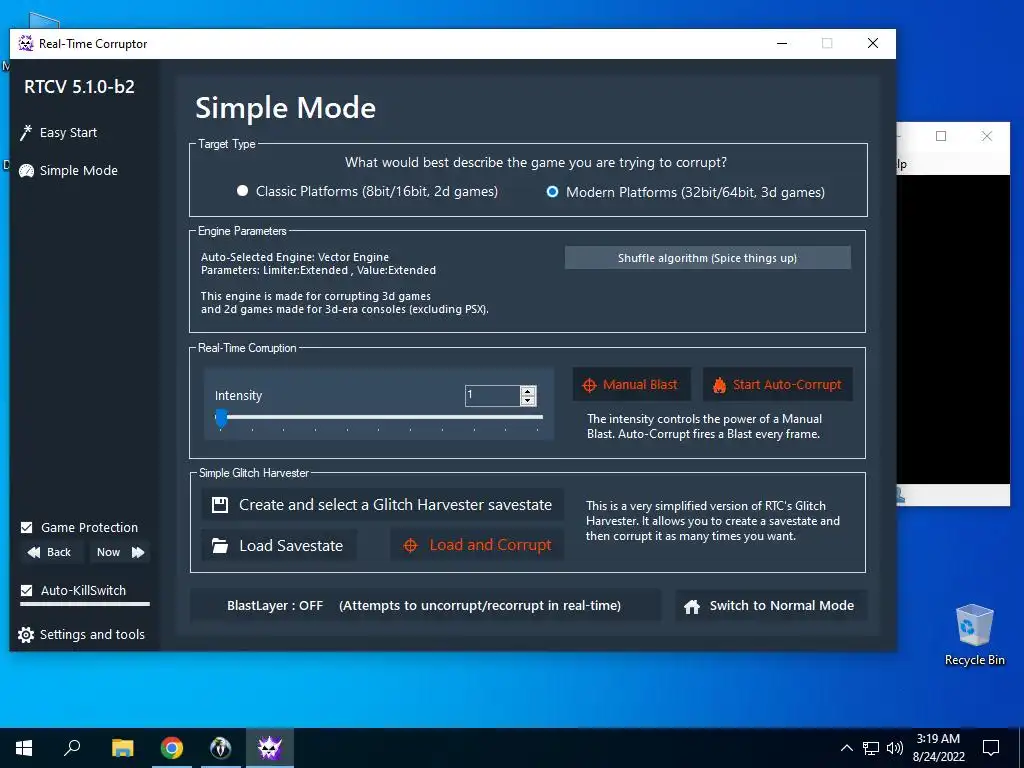The image size is (1024, 768).
Task: Show hidden system tray icons
Action: point(846,748)
